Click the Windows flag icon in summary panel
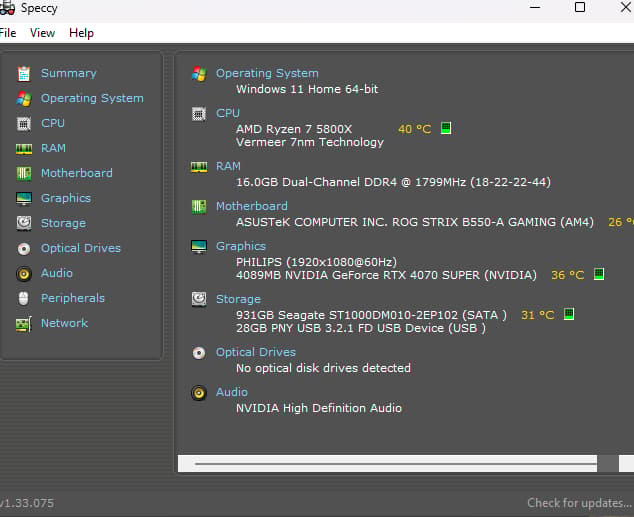This screenshot has width=634, height=517. (199, 74)
